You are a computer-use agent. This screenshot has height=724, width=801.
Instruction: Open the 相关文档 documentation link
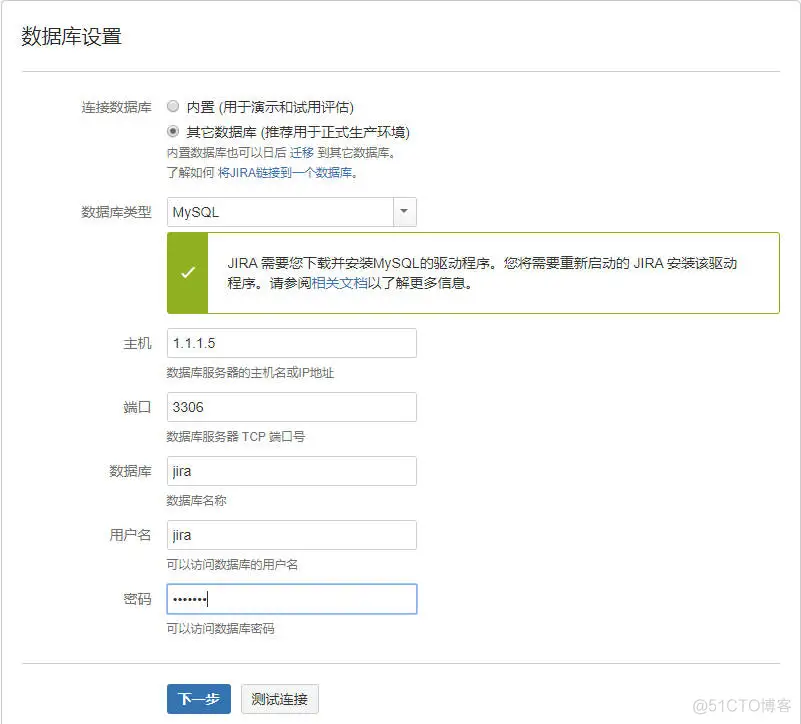pyautogui.click(x=339, y=283)
